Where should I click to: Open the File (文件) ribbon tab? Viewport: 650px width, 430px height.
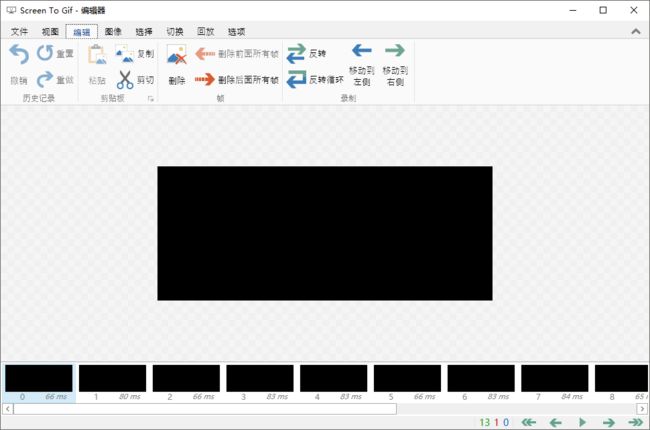click(19, 32)
